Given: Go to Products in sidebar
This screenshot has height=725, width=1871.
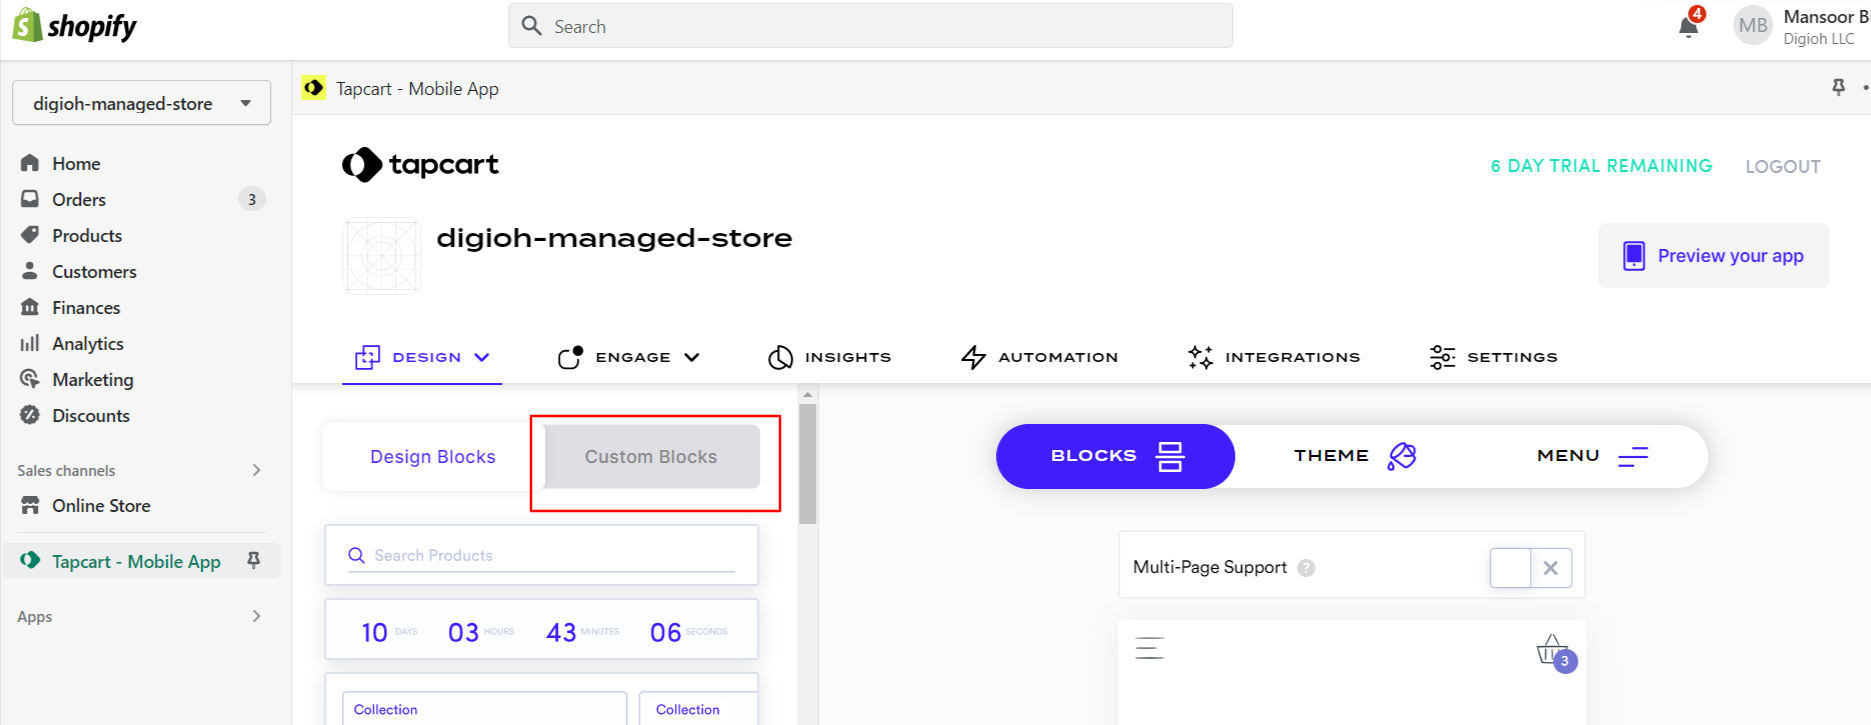Looking at the screenshot, I should click(x=87, y=235).
